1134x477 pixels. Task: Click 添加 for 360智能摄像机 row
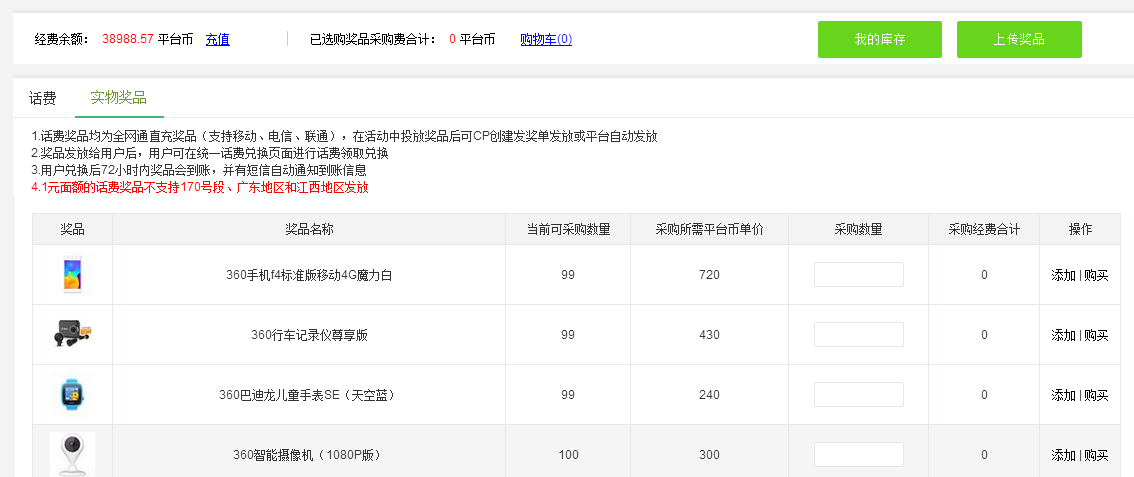1063,455
